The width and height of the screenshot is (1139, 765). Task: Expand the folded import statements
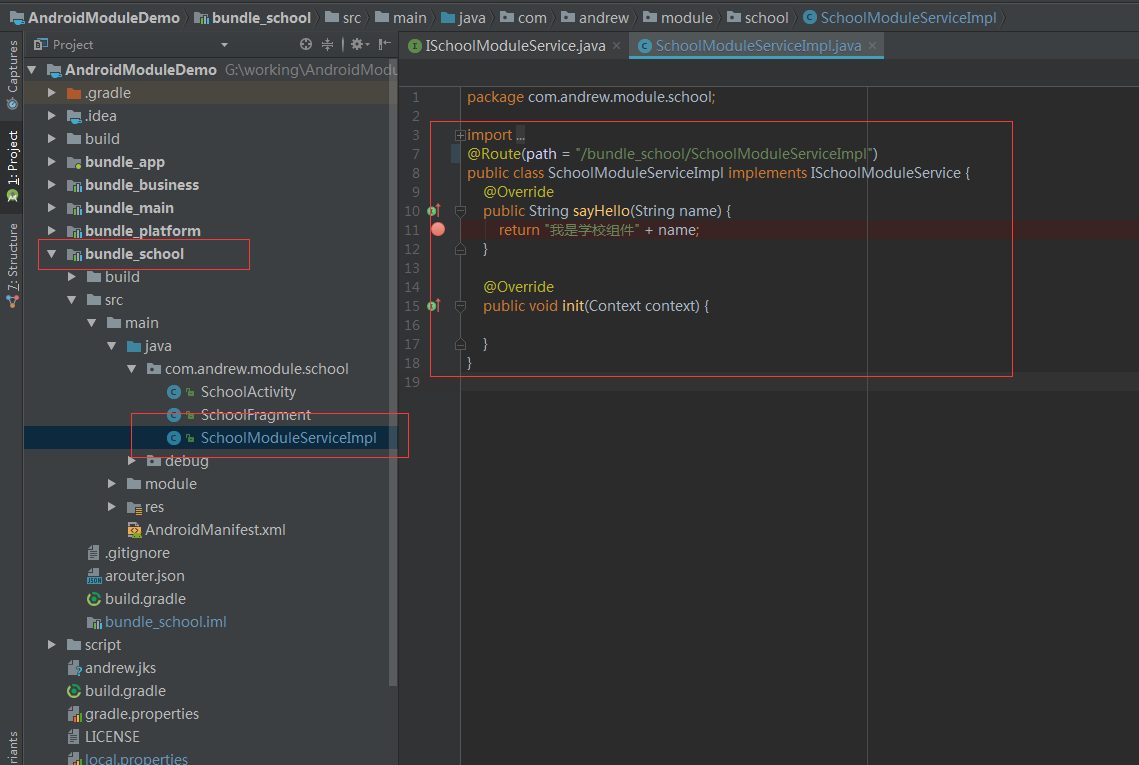point(460,135)
